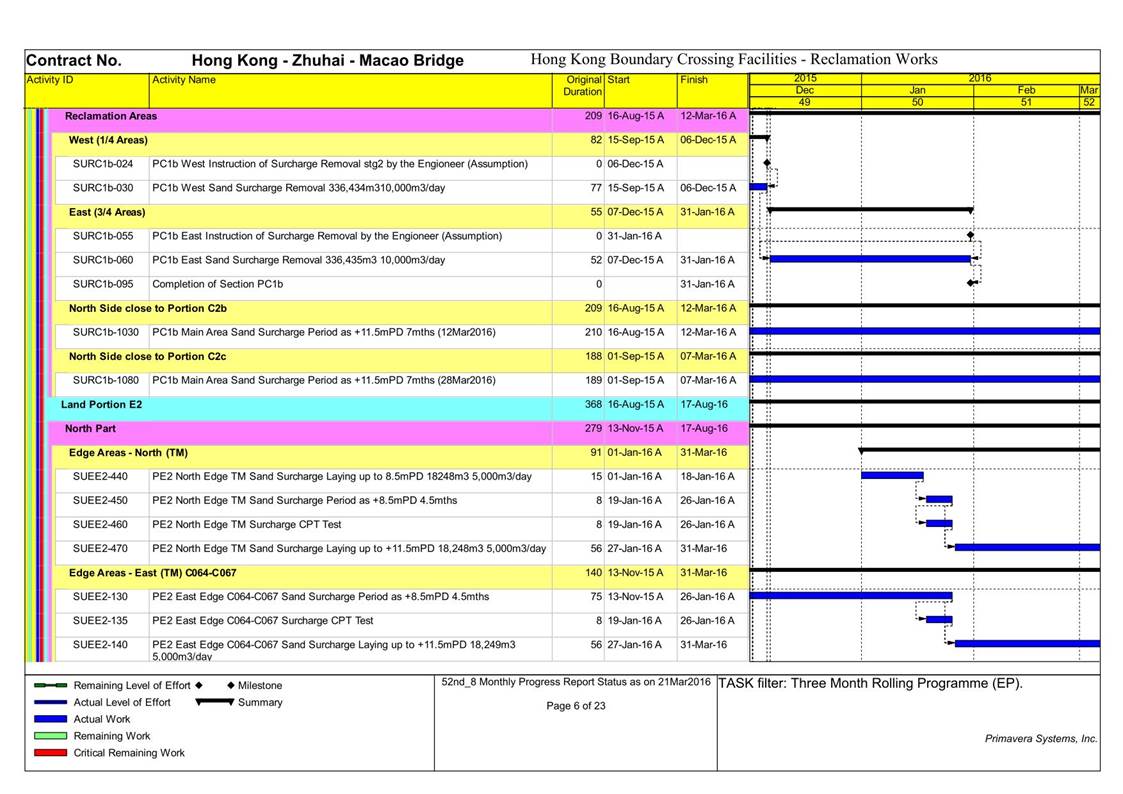Click the SURC1b-060 blue Gantt bar

coord(870,259)
